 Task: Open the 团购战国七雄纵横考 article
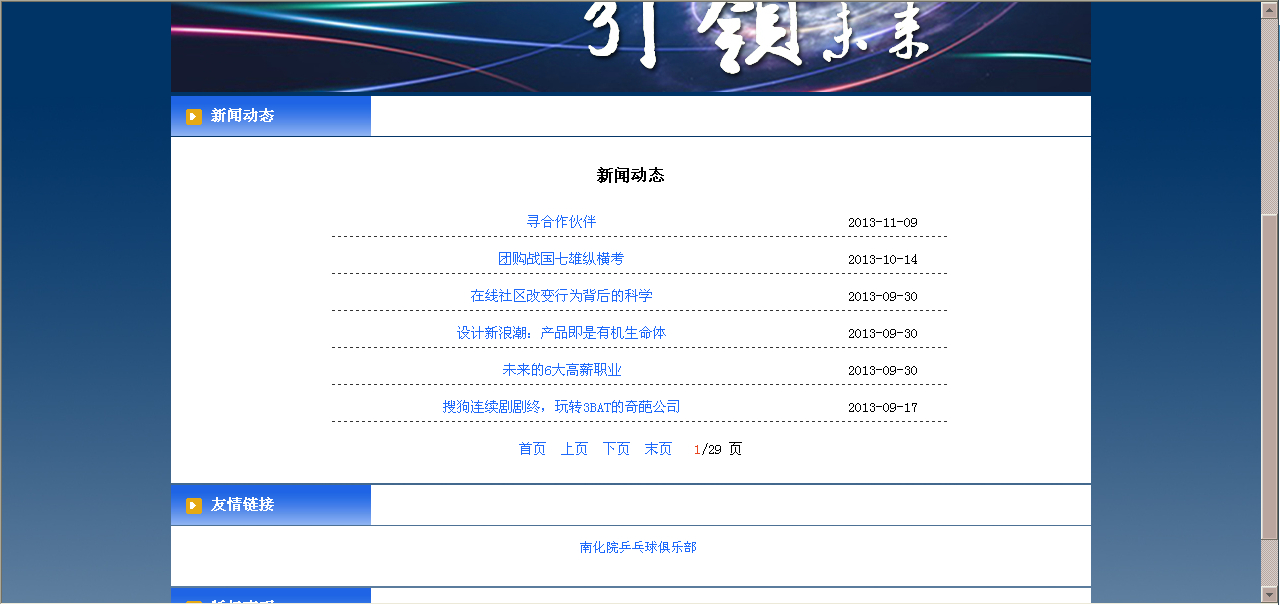(561, 259)
